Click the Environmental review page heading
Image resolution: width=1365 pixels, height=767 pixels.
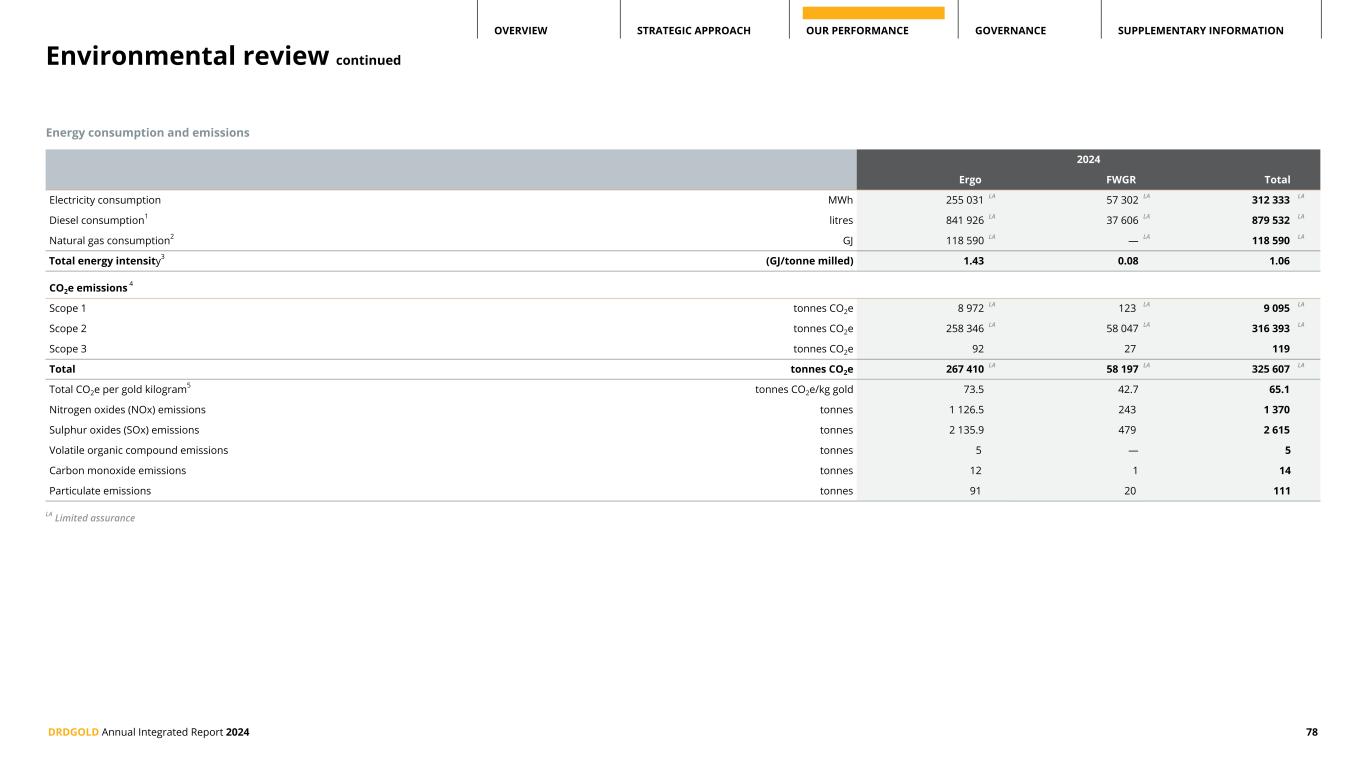188,56
